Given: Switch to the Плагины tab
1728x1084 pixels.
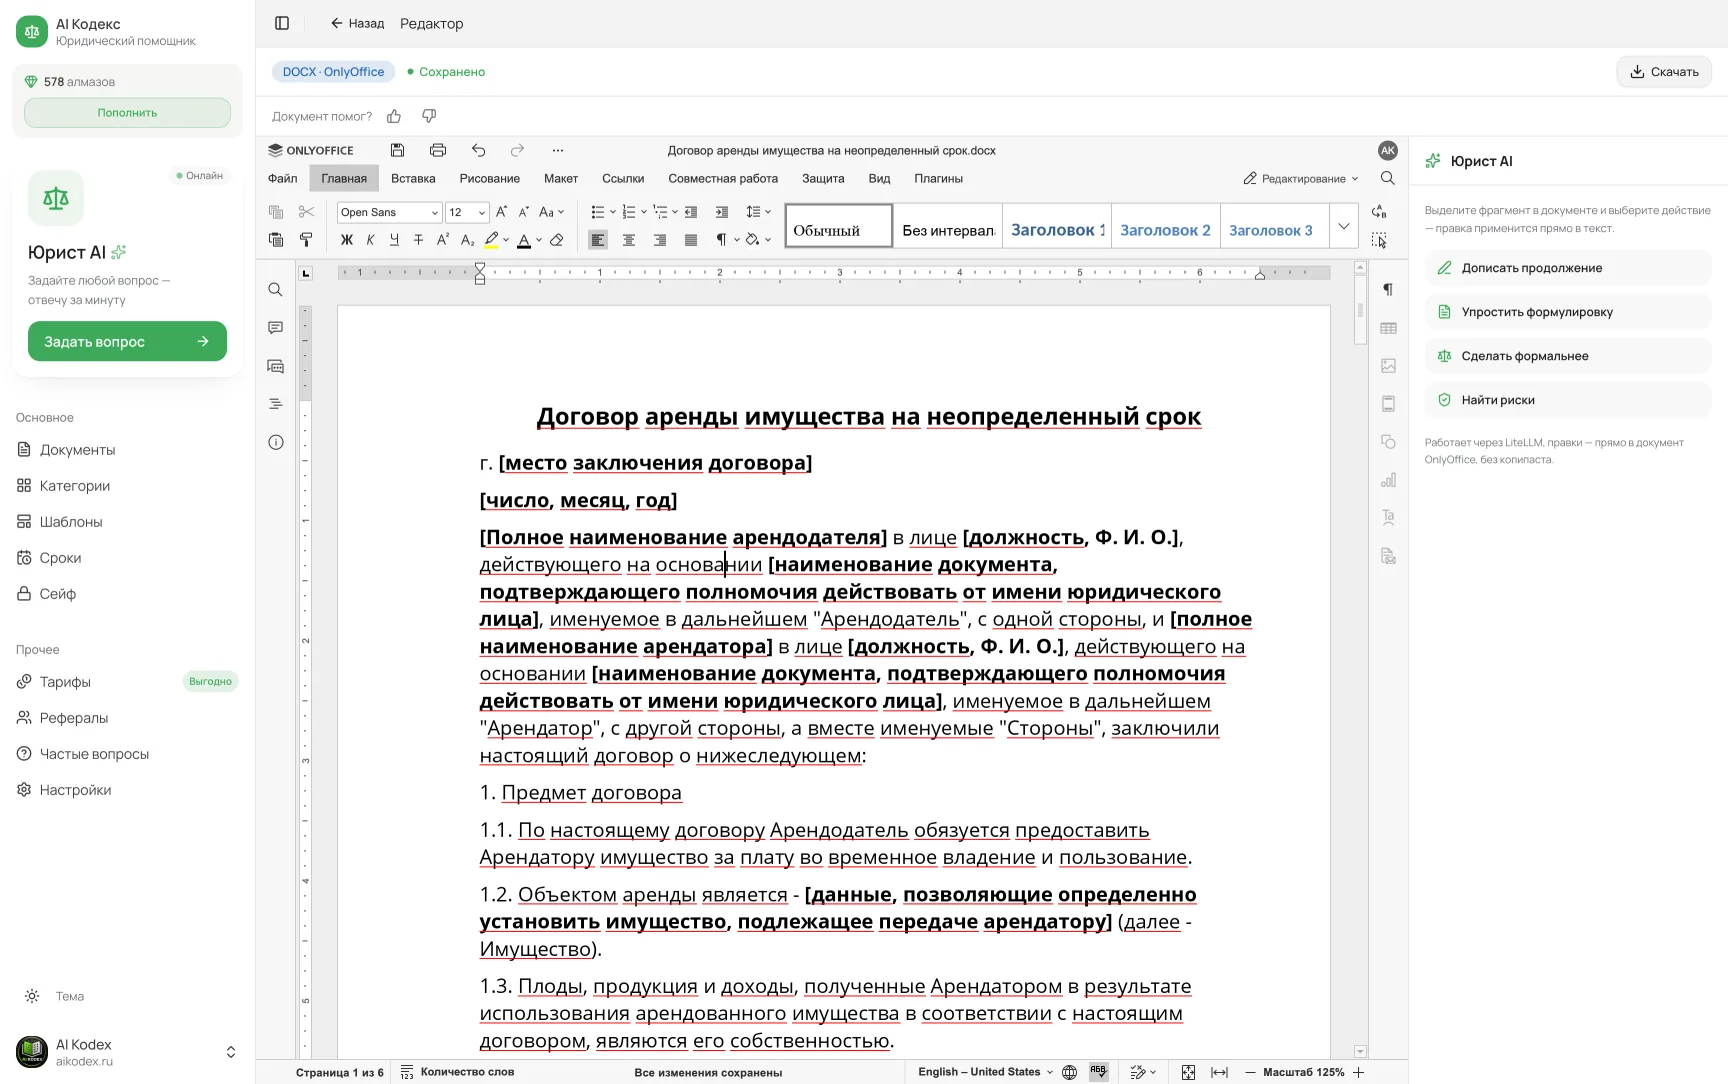Looking at the screenshot, I should (938, 178).
